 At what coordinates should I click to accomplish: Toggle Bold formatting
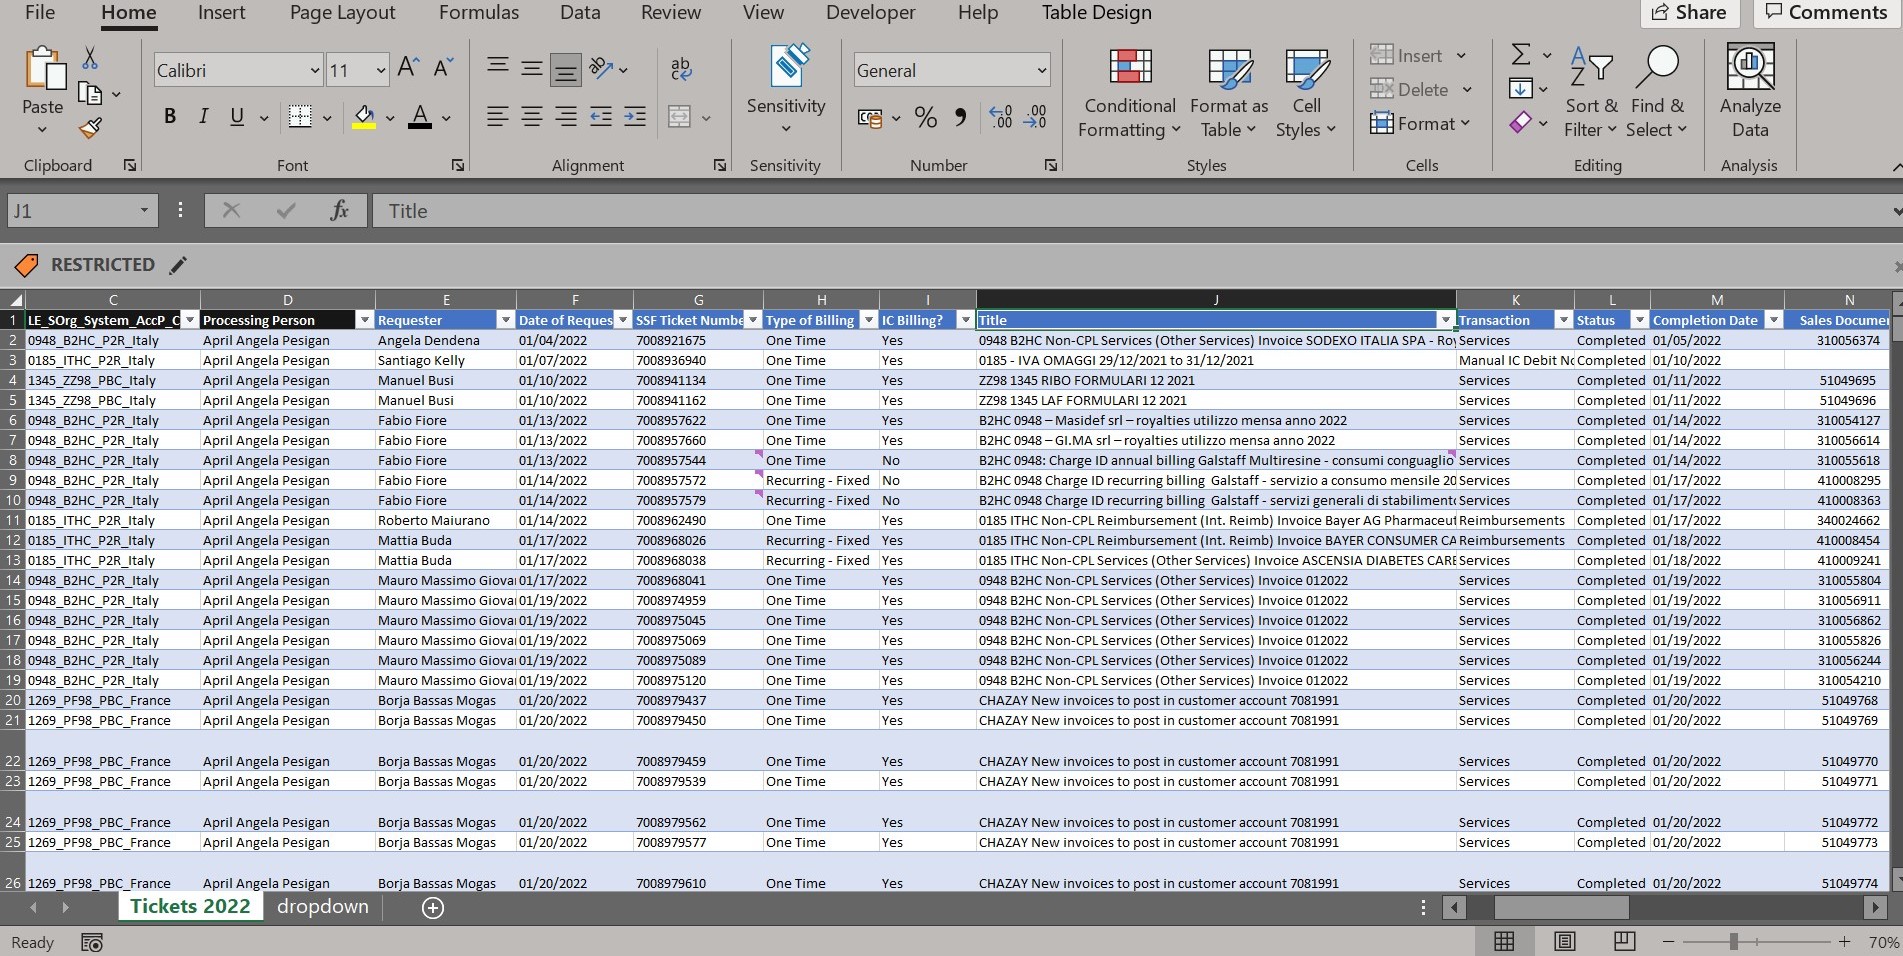[x=170, y=117]
